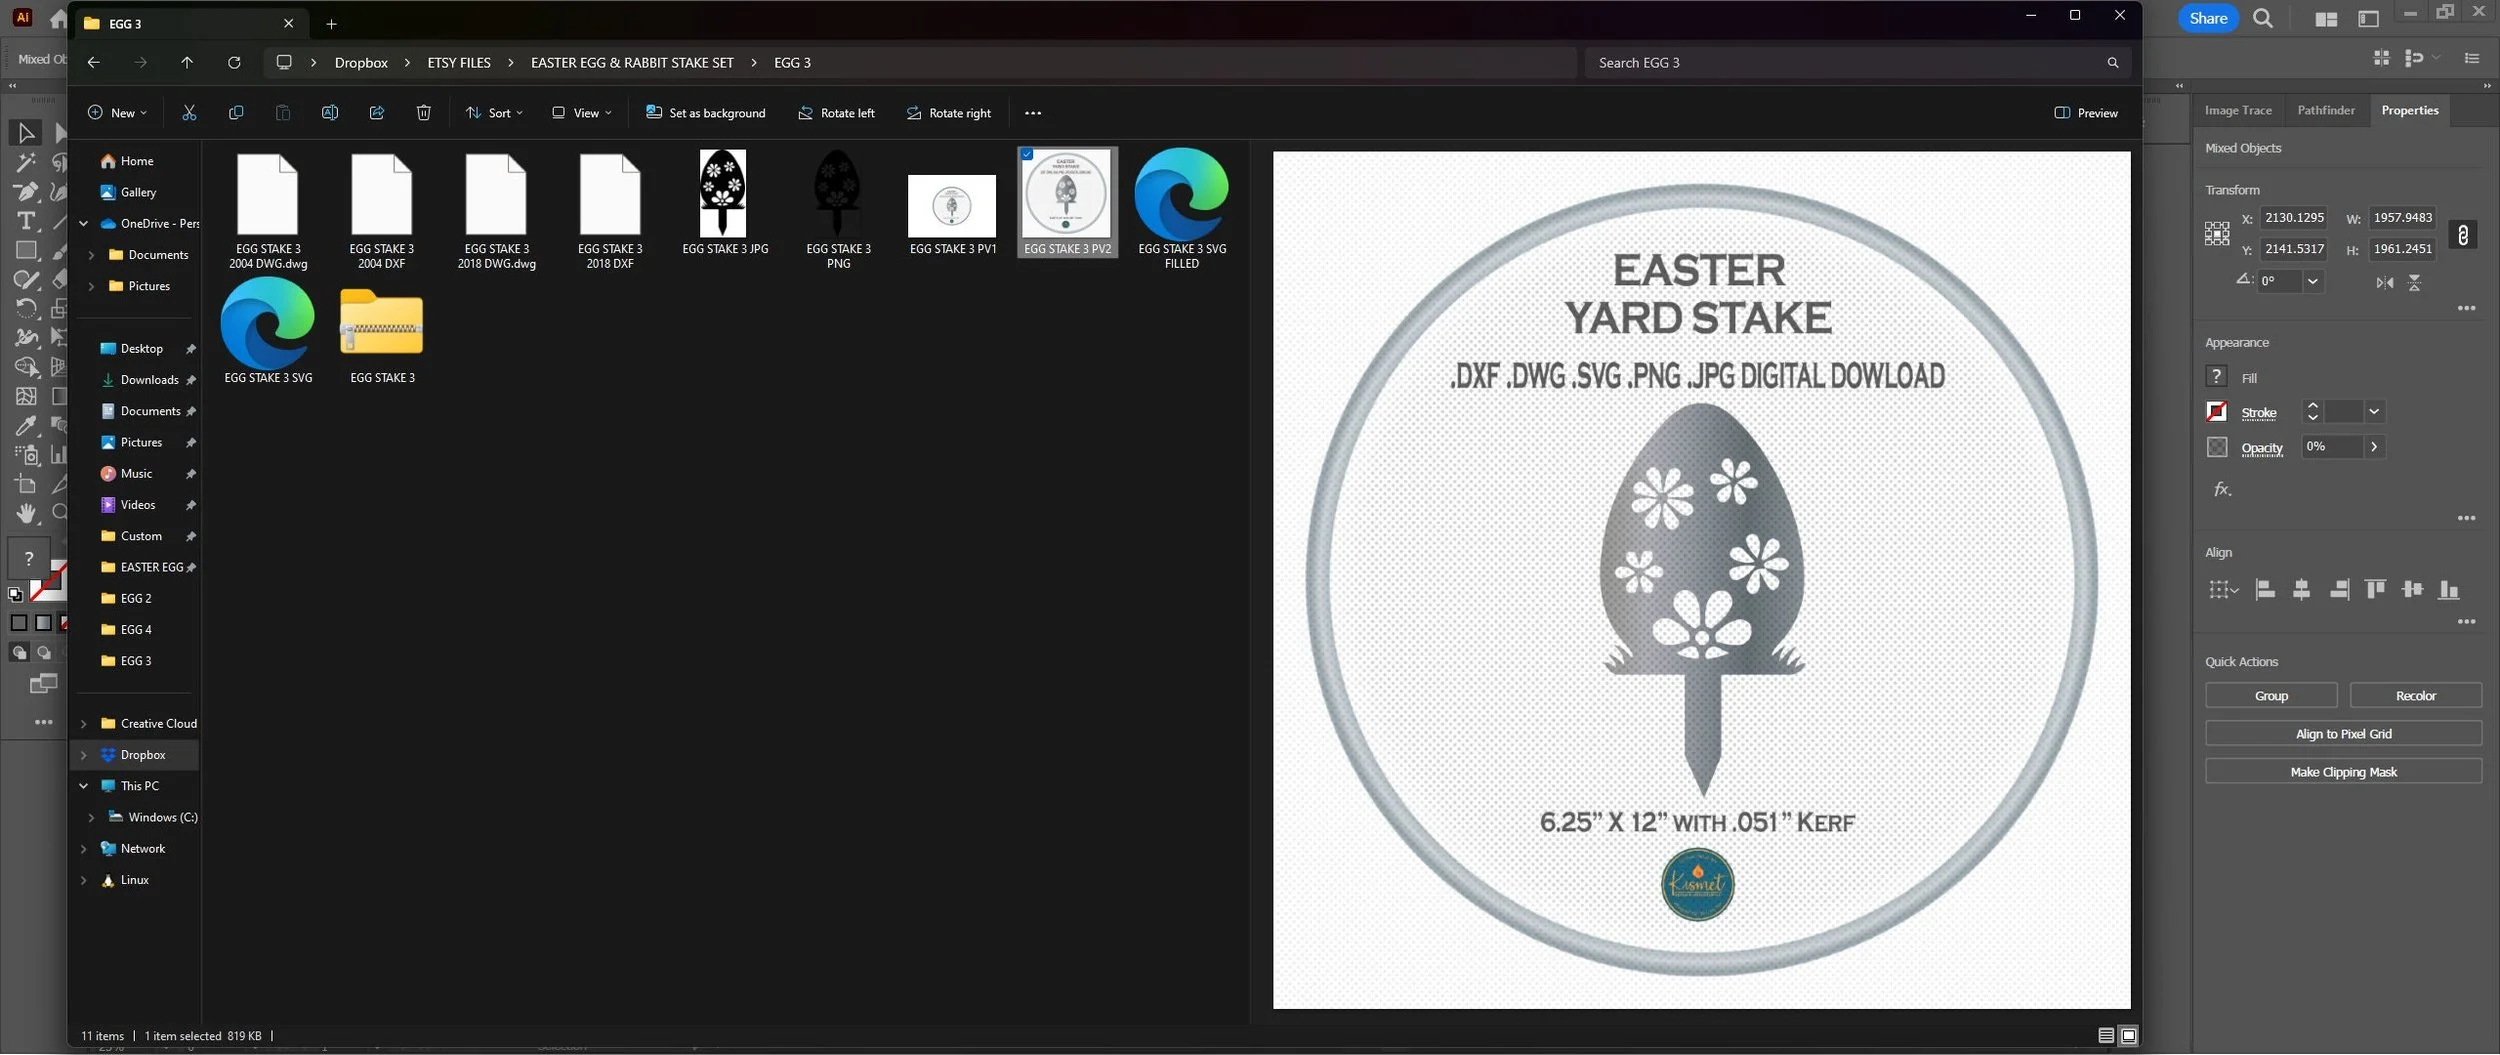Viewport: 2500px width, 1055px height.
Task: Click Dropbox in the address breadcrumb
Action: click(x=361, y=62)
